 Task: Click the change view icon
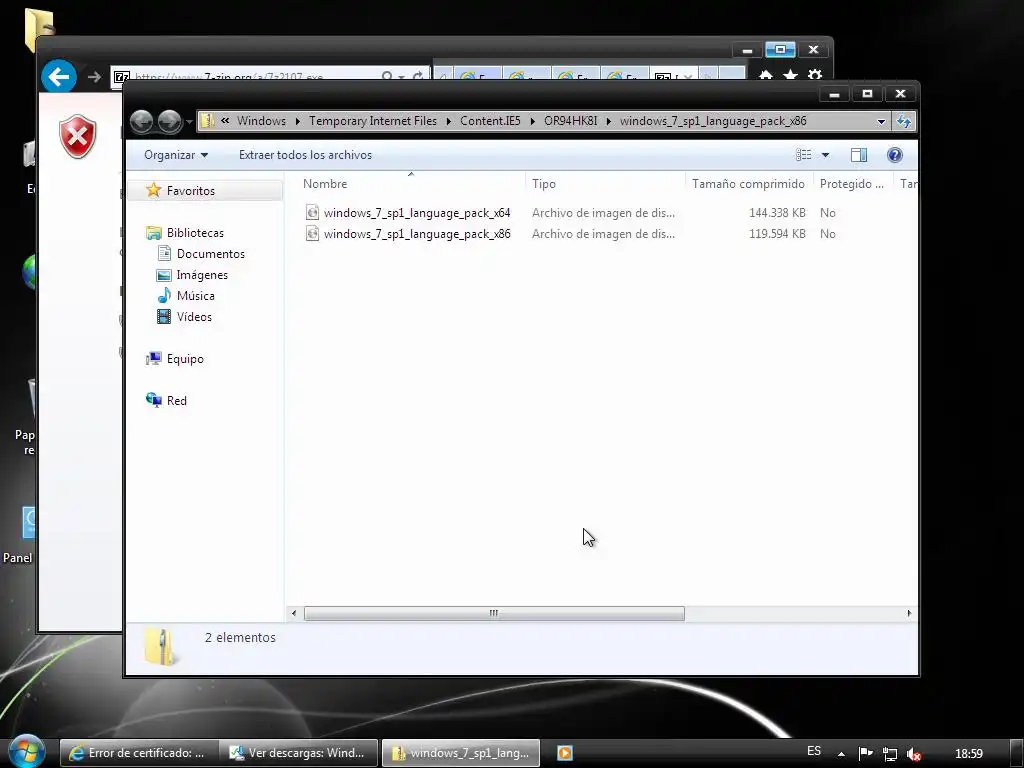tap(803, 155)
